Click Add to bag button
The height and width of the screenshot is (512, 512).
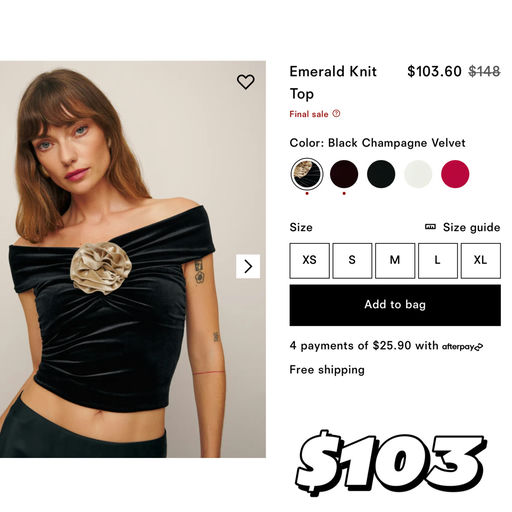pyautogui.click(x=395, y=305)
